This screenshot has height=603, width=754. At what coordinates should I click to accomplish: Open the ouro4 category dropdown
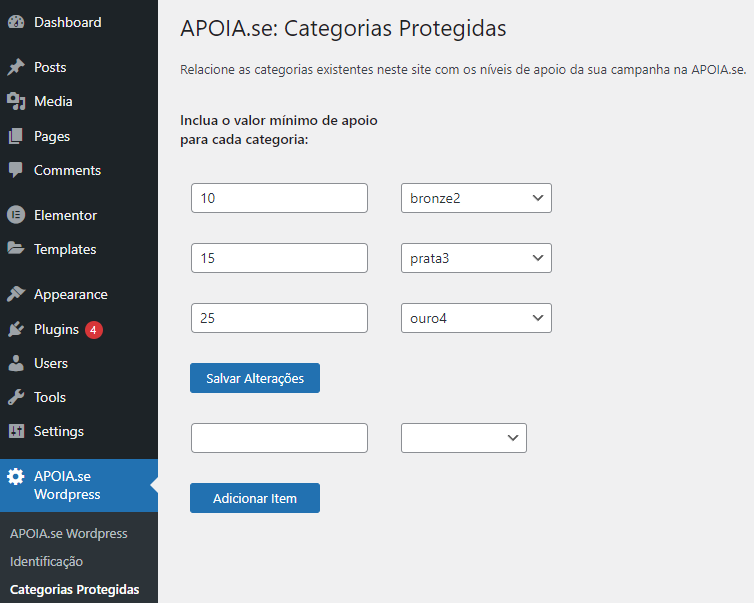[476, 318]
